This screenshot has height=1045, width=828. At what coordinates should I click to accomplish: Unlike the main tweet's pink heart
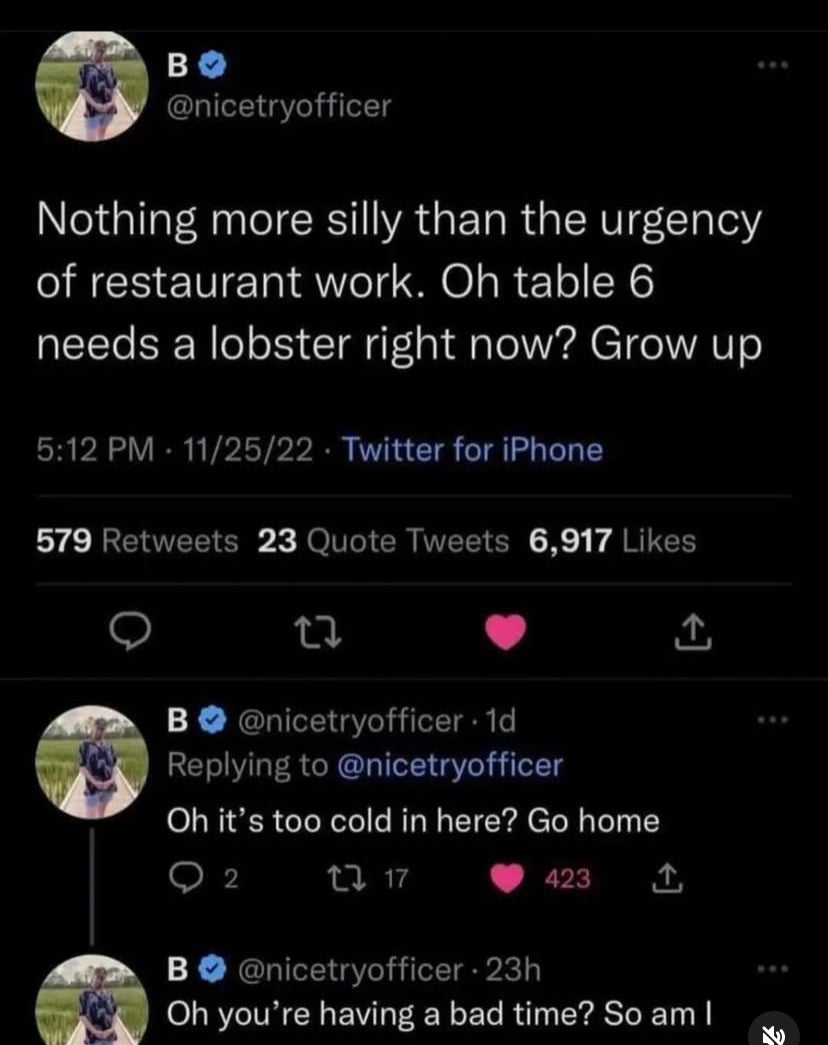507,630
